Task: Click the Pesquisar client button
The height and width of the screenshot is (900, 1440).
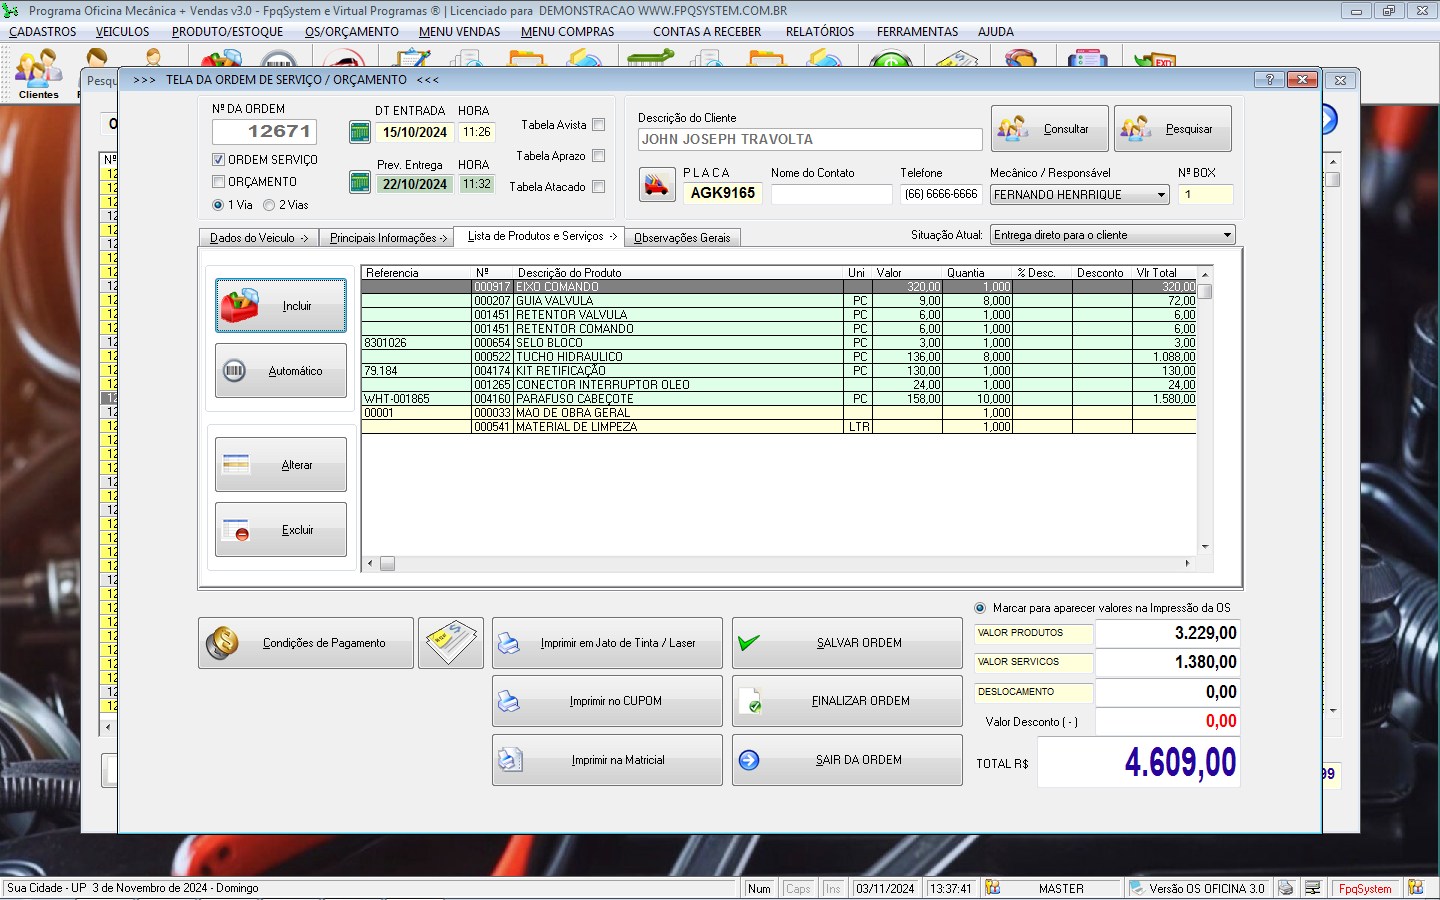Action: 1173,129
